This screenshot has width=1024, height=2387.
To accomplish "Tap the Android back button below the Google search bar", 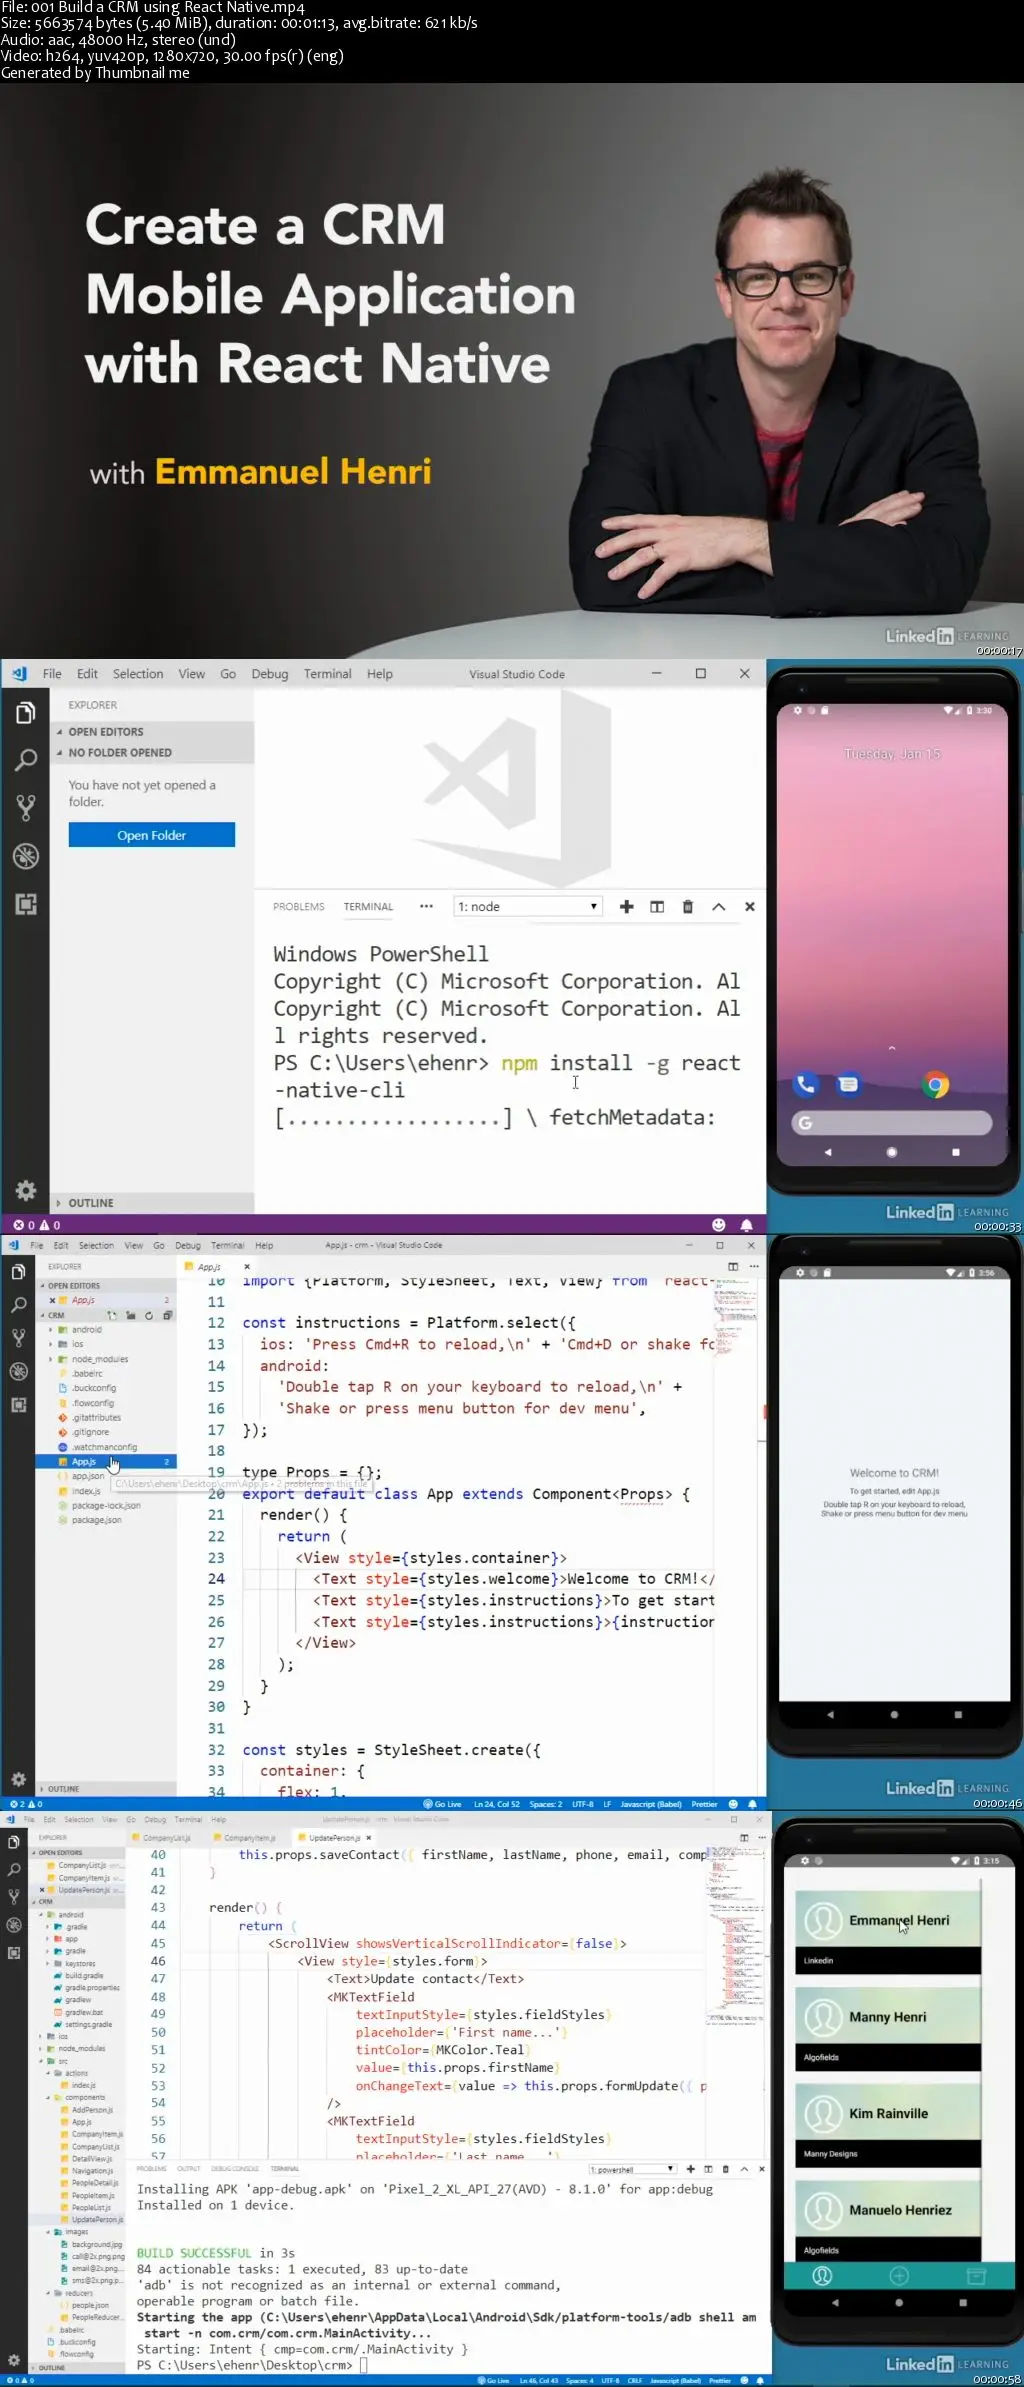I will tap(828, 1152).
